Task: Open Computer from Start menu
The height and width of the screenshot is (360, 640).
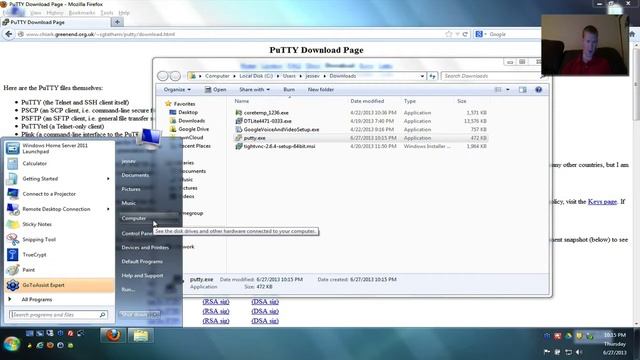Action: point(134,218)
